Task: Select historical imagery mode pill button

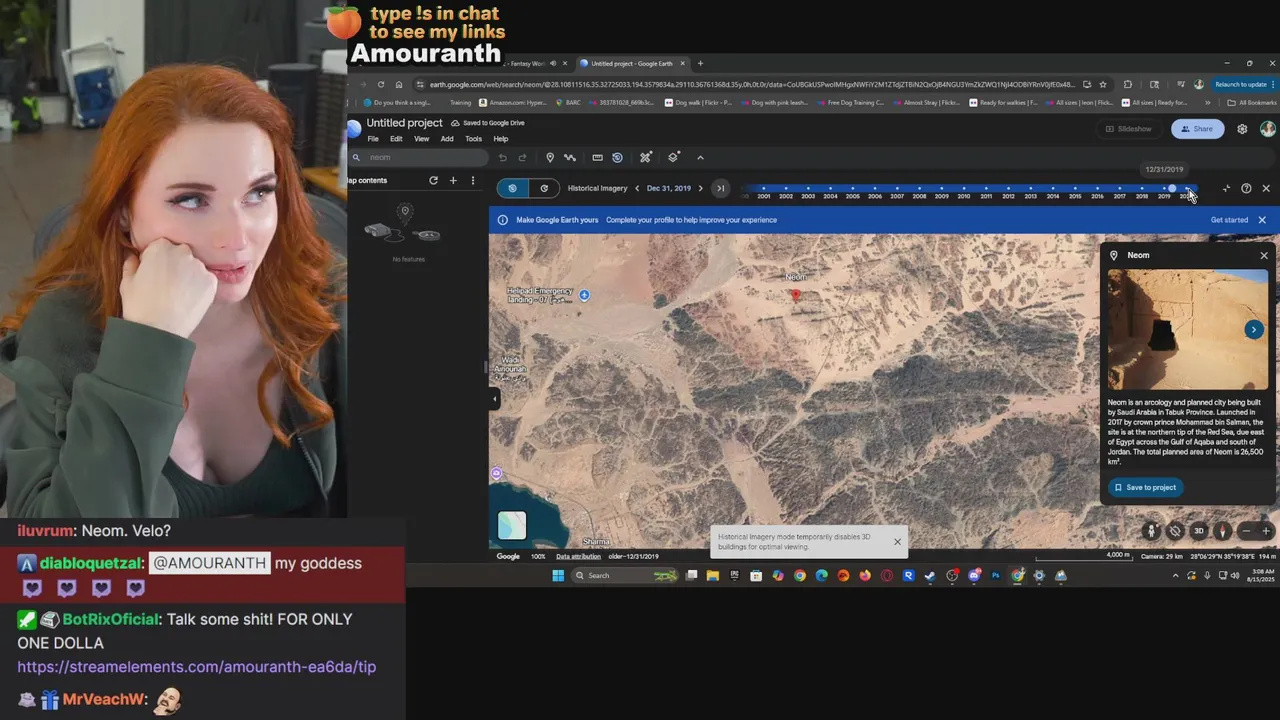Action: coord(513,188)
